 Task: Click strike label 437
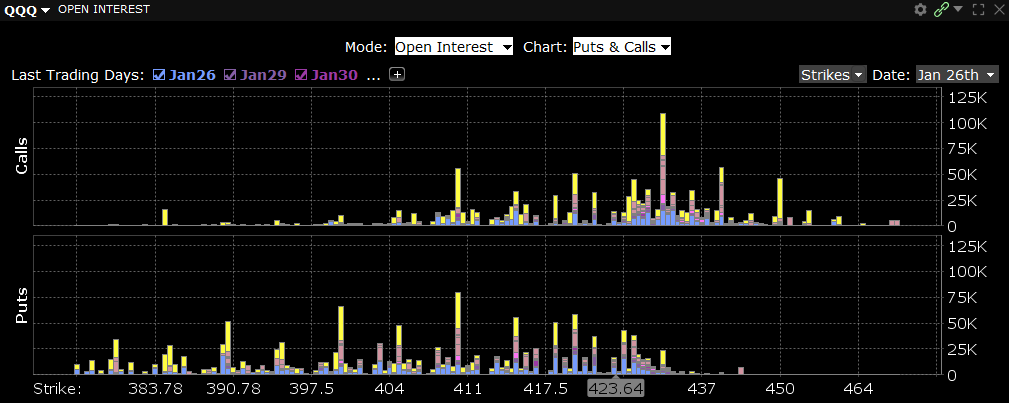(x=702, y=389)
